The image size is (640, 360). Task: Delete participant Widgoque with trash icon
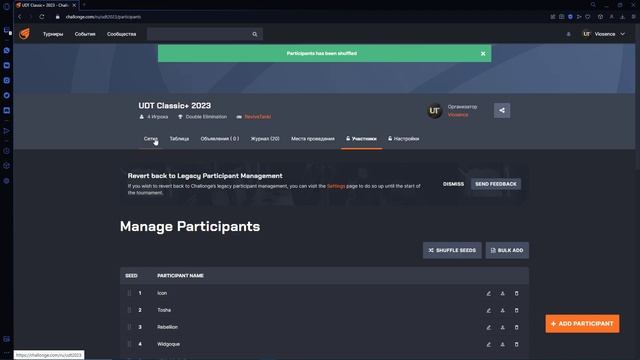pos(516,344)
